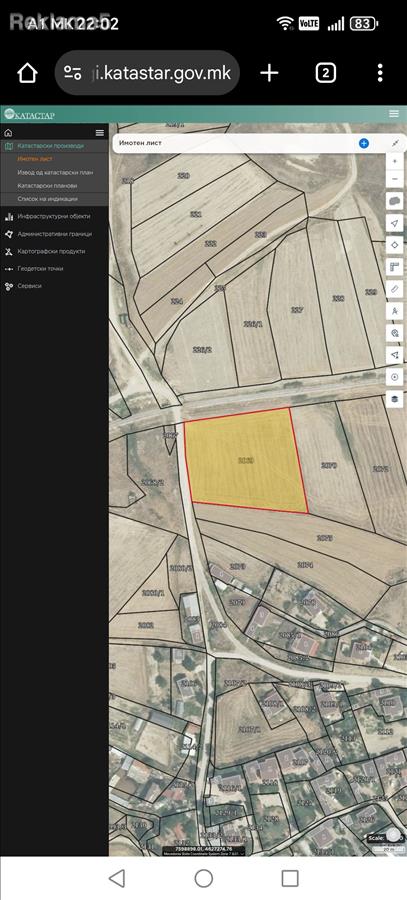
Task: Select the ruler measure tool
Action: coord(394,289)
